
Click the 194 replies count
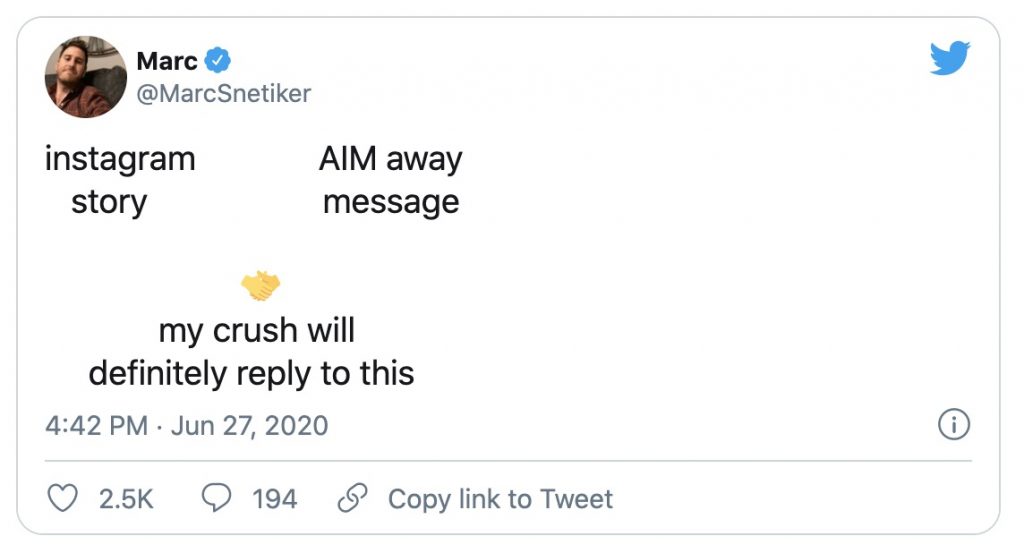(274, 498)
